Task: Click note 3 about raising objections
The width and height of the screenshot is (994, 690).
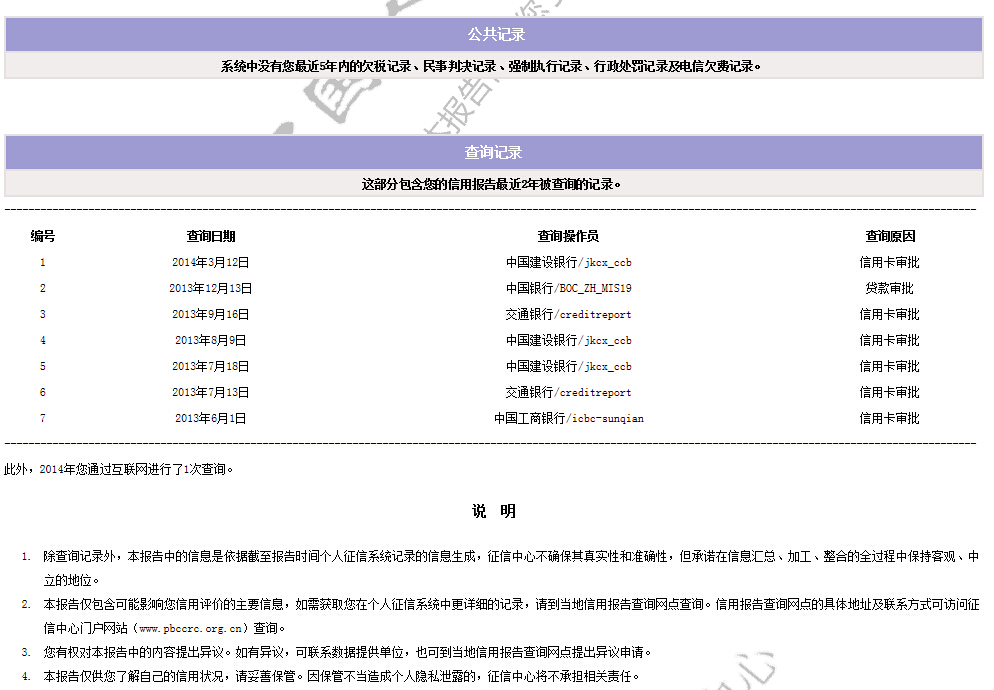Action: pyautogui.click(x=347, y=652)
